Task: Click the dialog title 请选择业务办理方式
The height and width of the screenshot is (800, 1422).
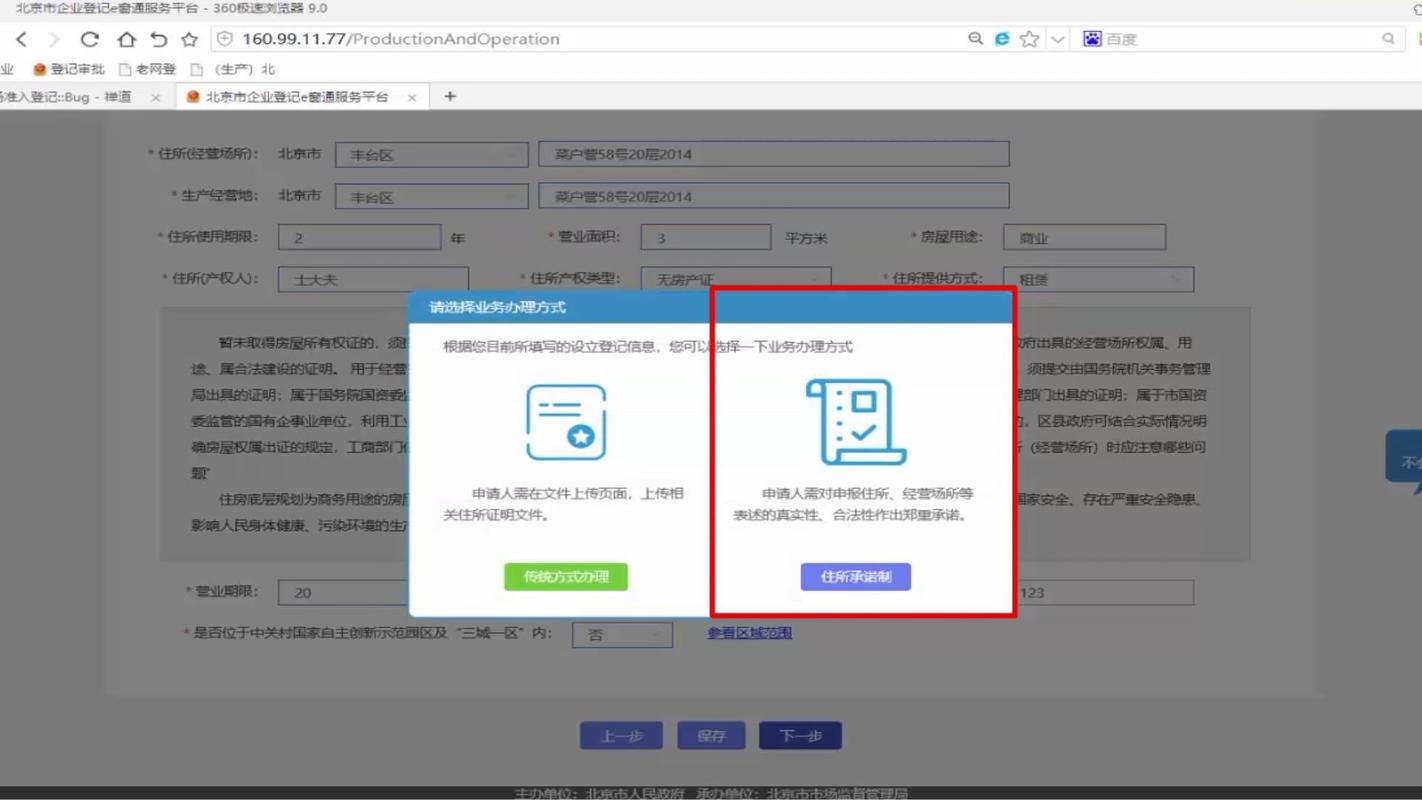Action: pyautogui.click(x=497, y=307)
